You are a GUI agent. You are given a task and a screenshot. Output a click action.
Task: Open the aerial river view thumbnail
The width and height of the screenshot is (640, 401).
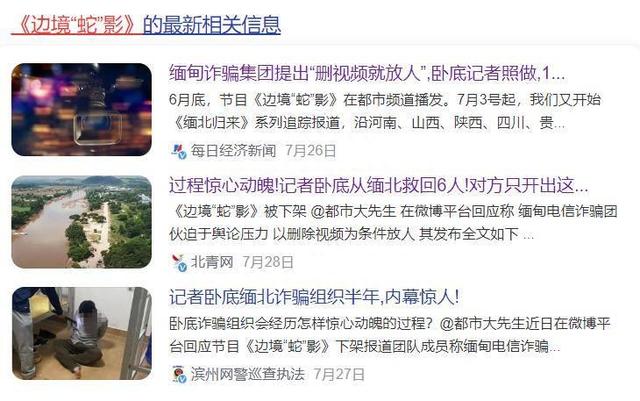coord(82,222)
